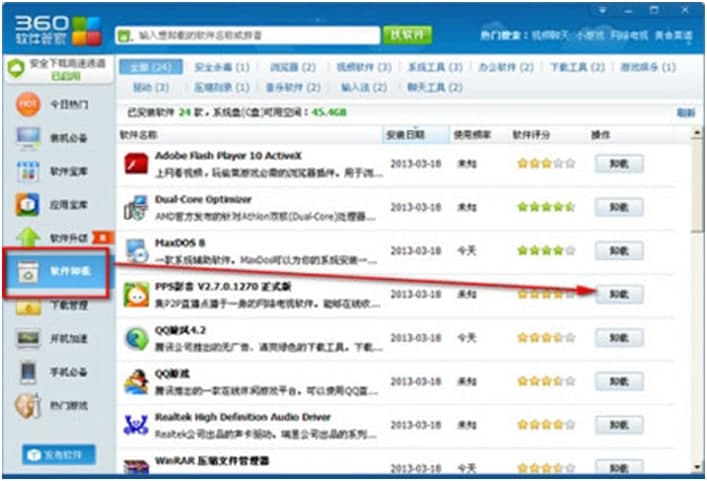
Task: Click the star rating of Dual-Core Optimizer
Action: [546, 207]
